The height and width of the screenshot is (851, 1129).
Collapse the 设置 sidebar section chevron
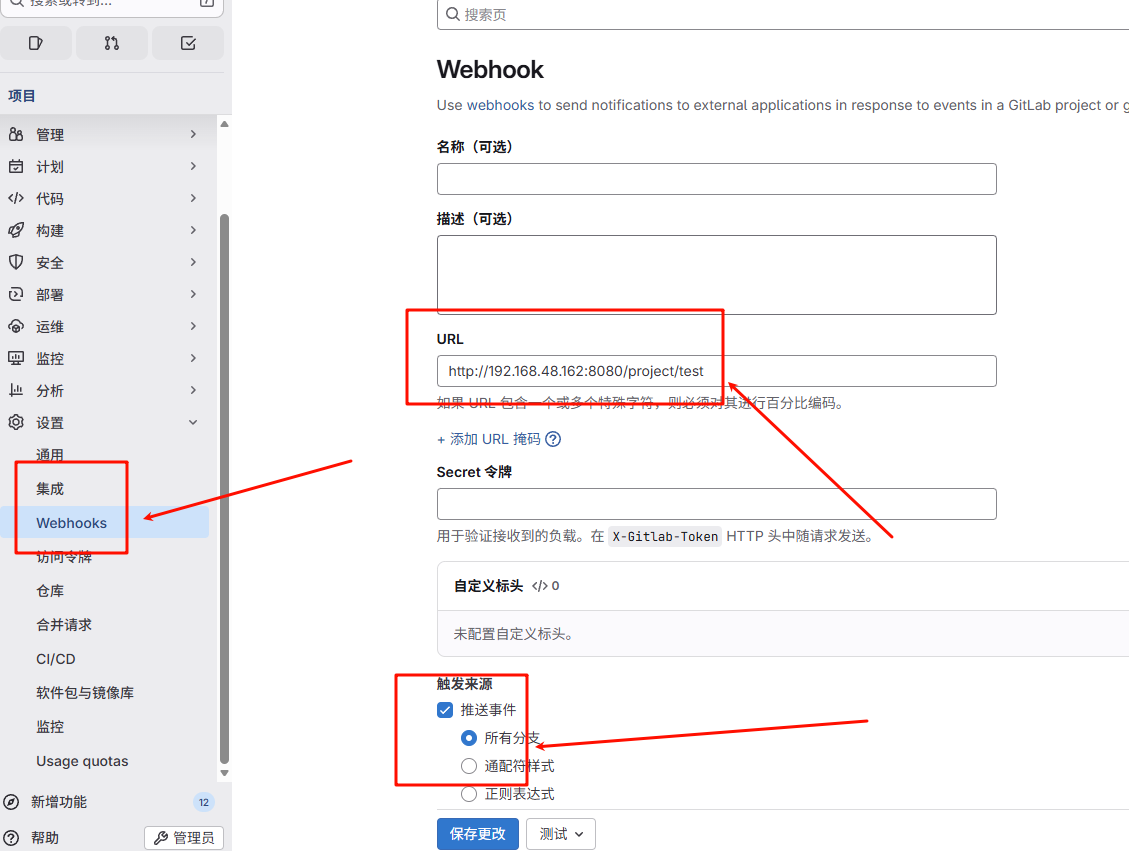point(193,422)
